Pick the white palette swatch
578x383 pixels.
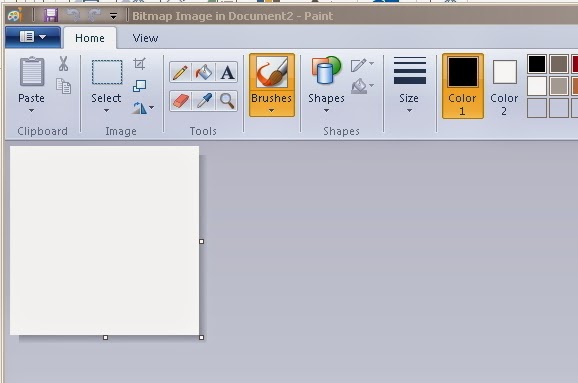pyautogui.click(x=537, y=86)
